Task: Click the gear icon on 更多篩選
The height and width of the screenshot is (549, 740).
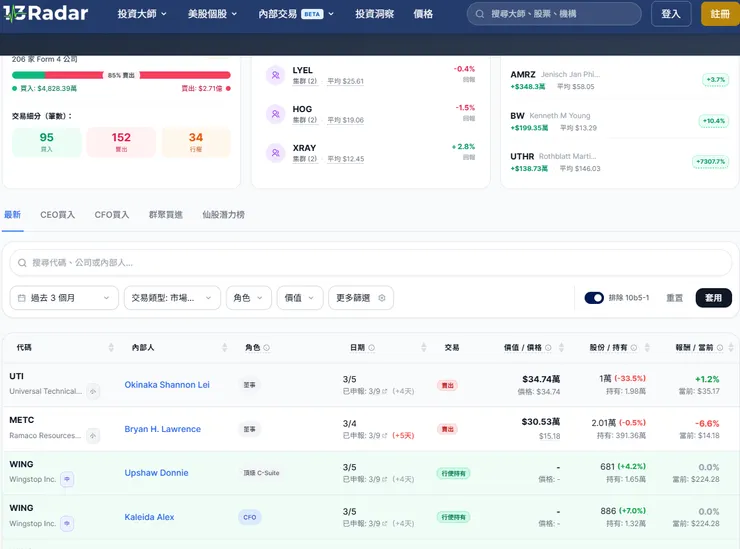Action: [382, 298]
